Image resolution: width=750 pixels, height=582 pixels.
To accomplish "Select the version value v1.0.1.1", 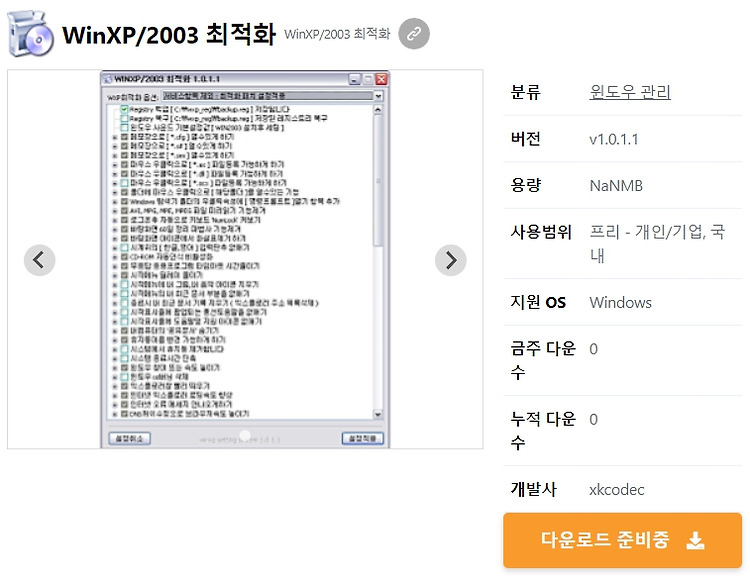I will point(614,139).
